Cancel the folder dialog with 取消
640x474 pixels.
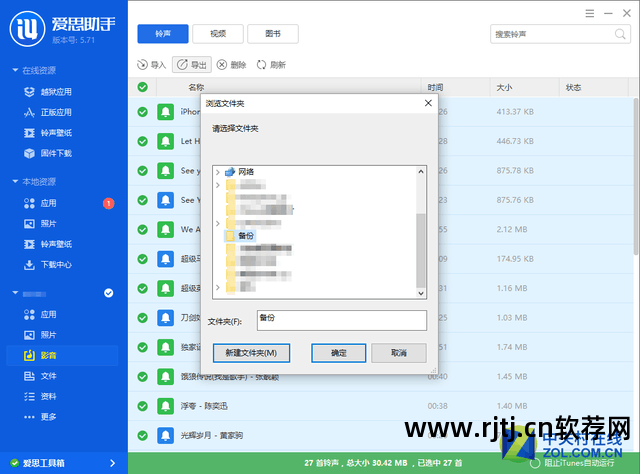point(399,353)
